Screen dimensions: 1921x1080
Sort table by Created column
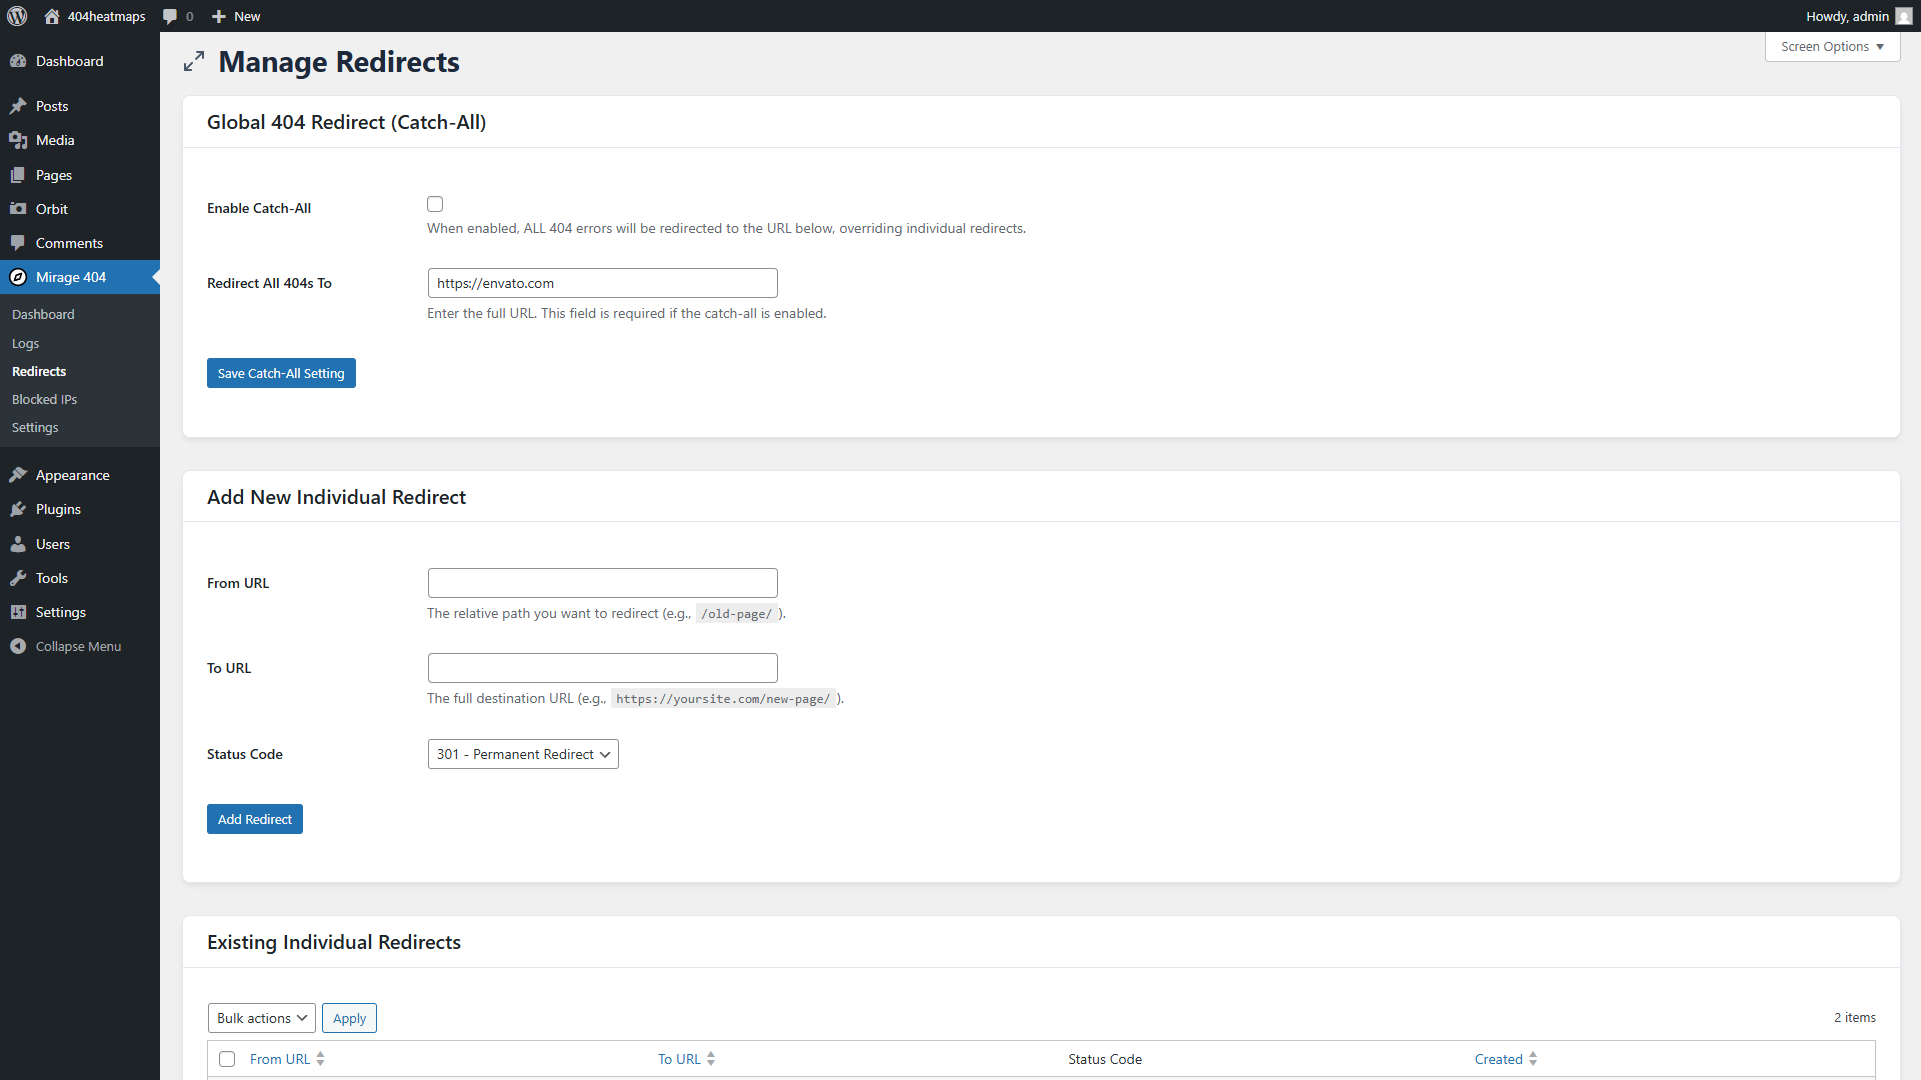(x=1498, y=1059)
